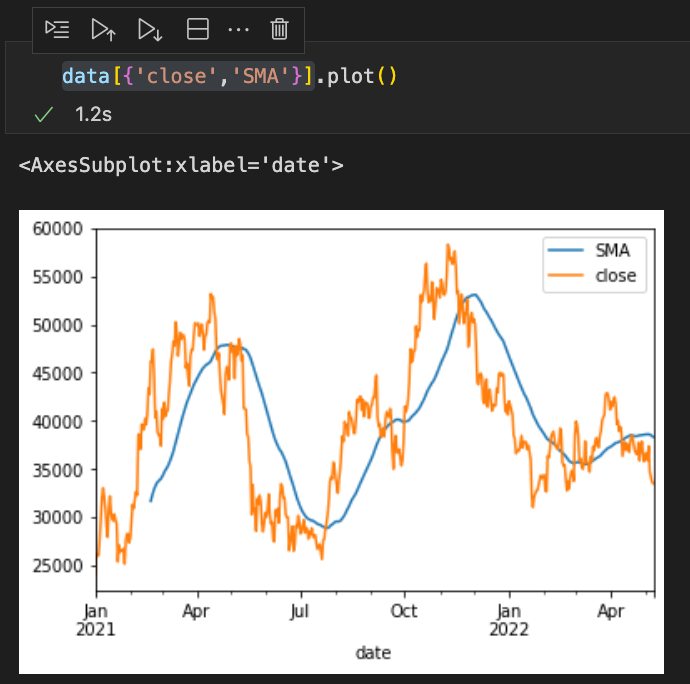
Task: Click the green execution success checkmark
Action: [x=44, y=114]
